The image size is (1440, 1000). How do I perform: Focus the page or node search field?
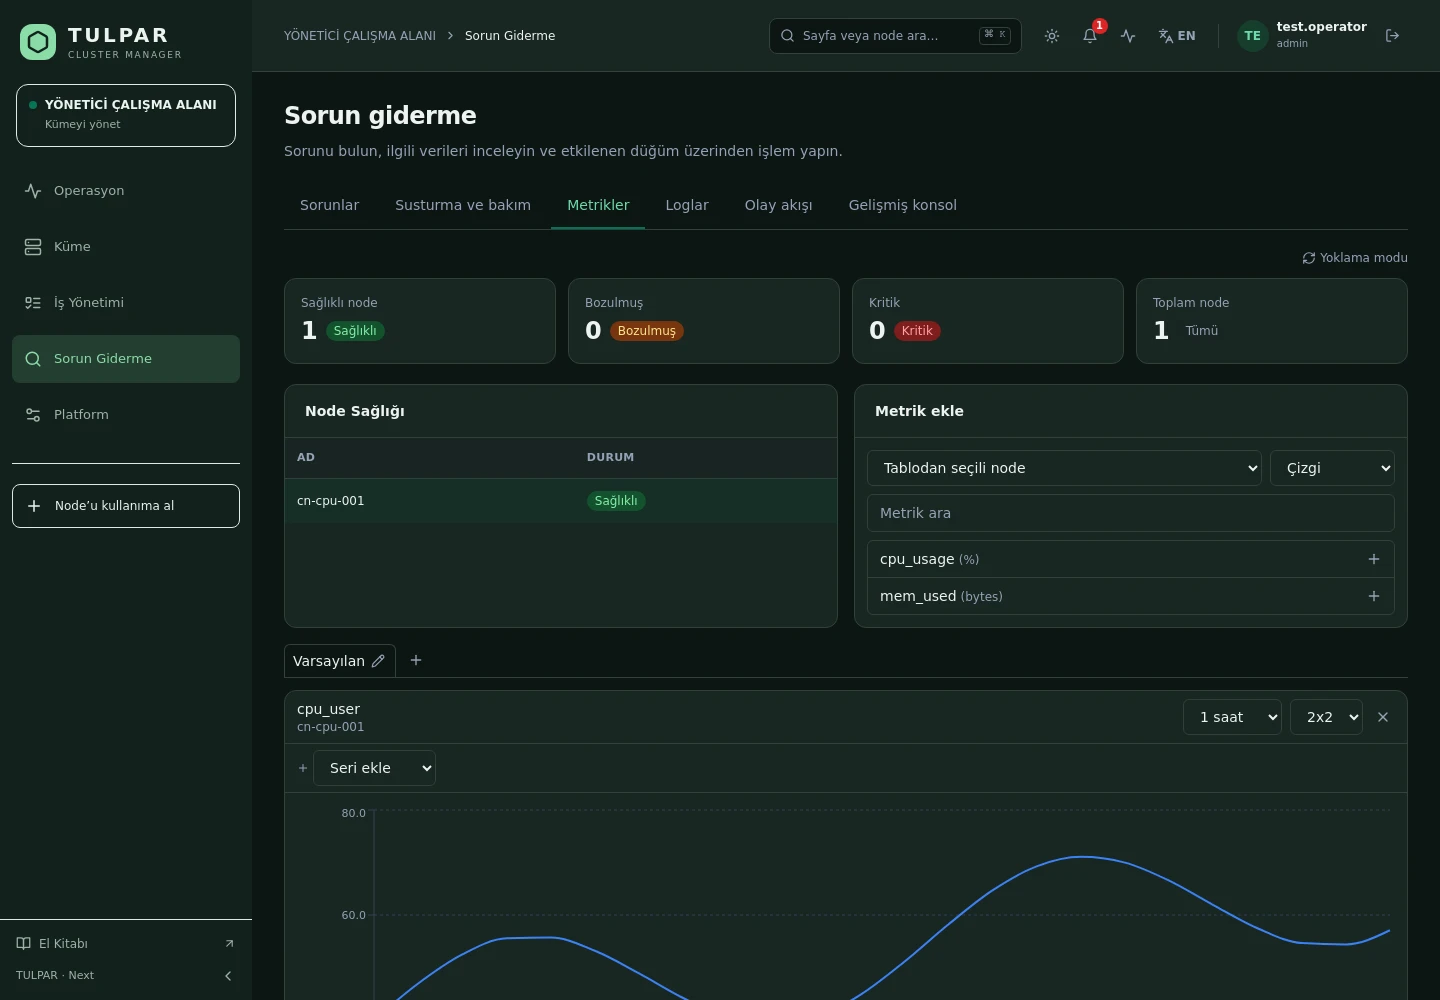pyautogui.click(x=895, y=36)
